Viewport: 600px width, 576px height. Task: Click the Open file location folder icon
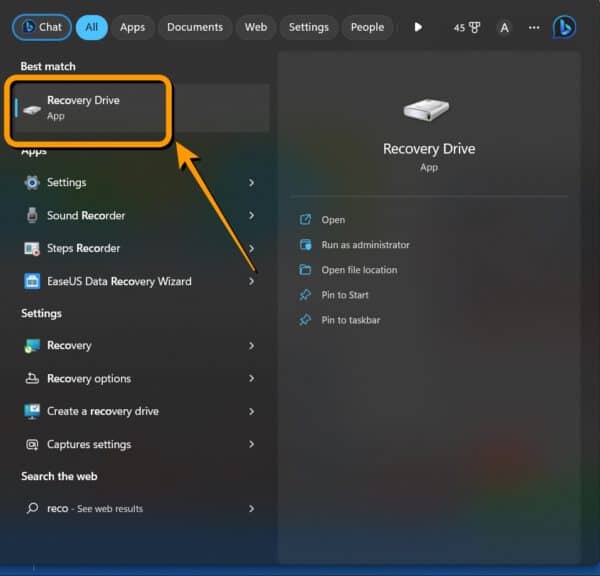(x=305, y=270)
